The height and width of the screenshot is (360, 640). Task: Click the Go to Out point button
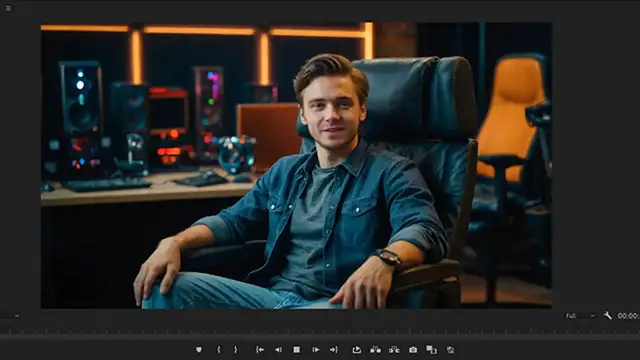point(334,350)
